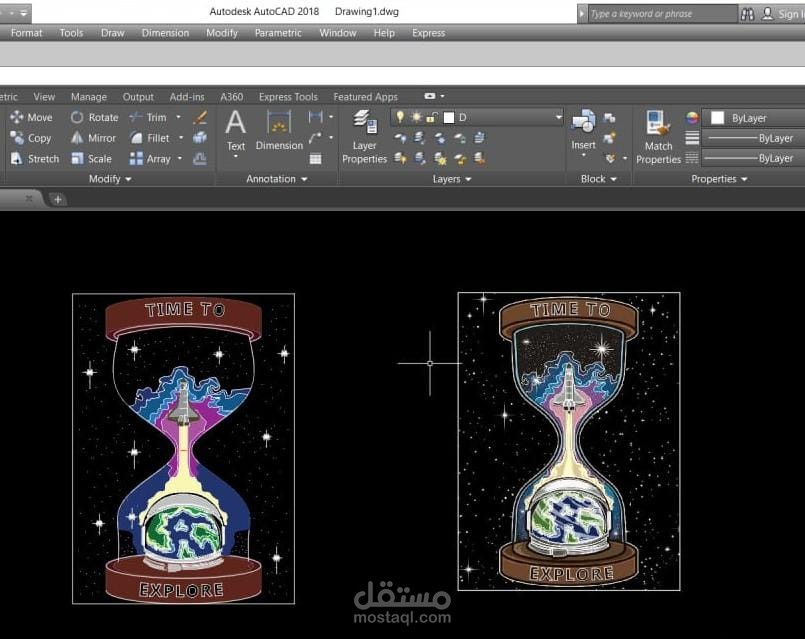Viewport: 805px width, 639px height.
Task: Click the Table annotation icon
Action: (315, 159)
